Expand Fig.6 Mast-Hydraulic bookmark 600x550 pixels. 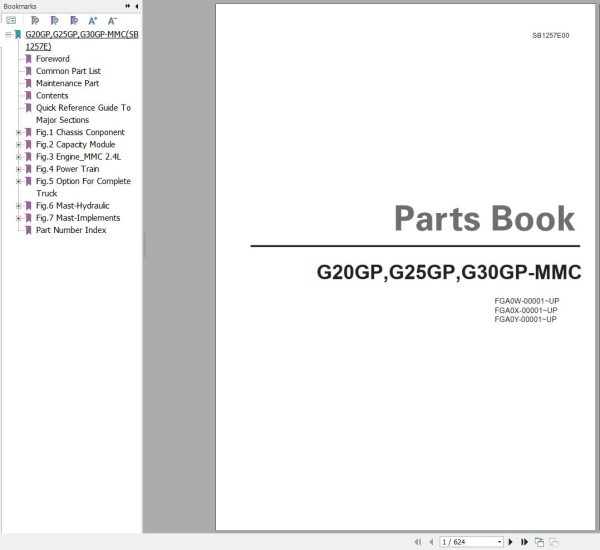tap(18, 206)
